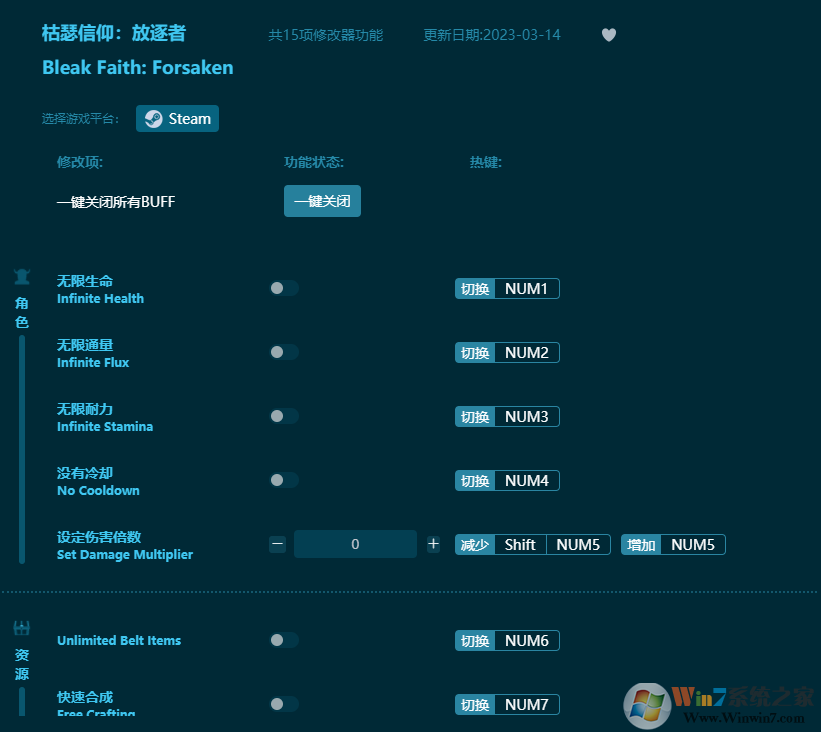Enable the Infinite Flux toggle
This screenshot has height=732, width=821.
point(283,352)
